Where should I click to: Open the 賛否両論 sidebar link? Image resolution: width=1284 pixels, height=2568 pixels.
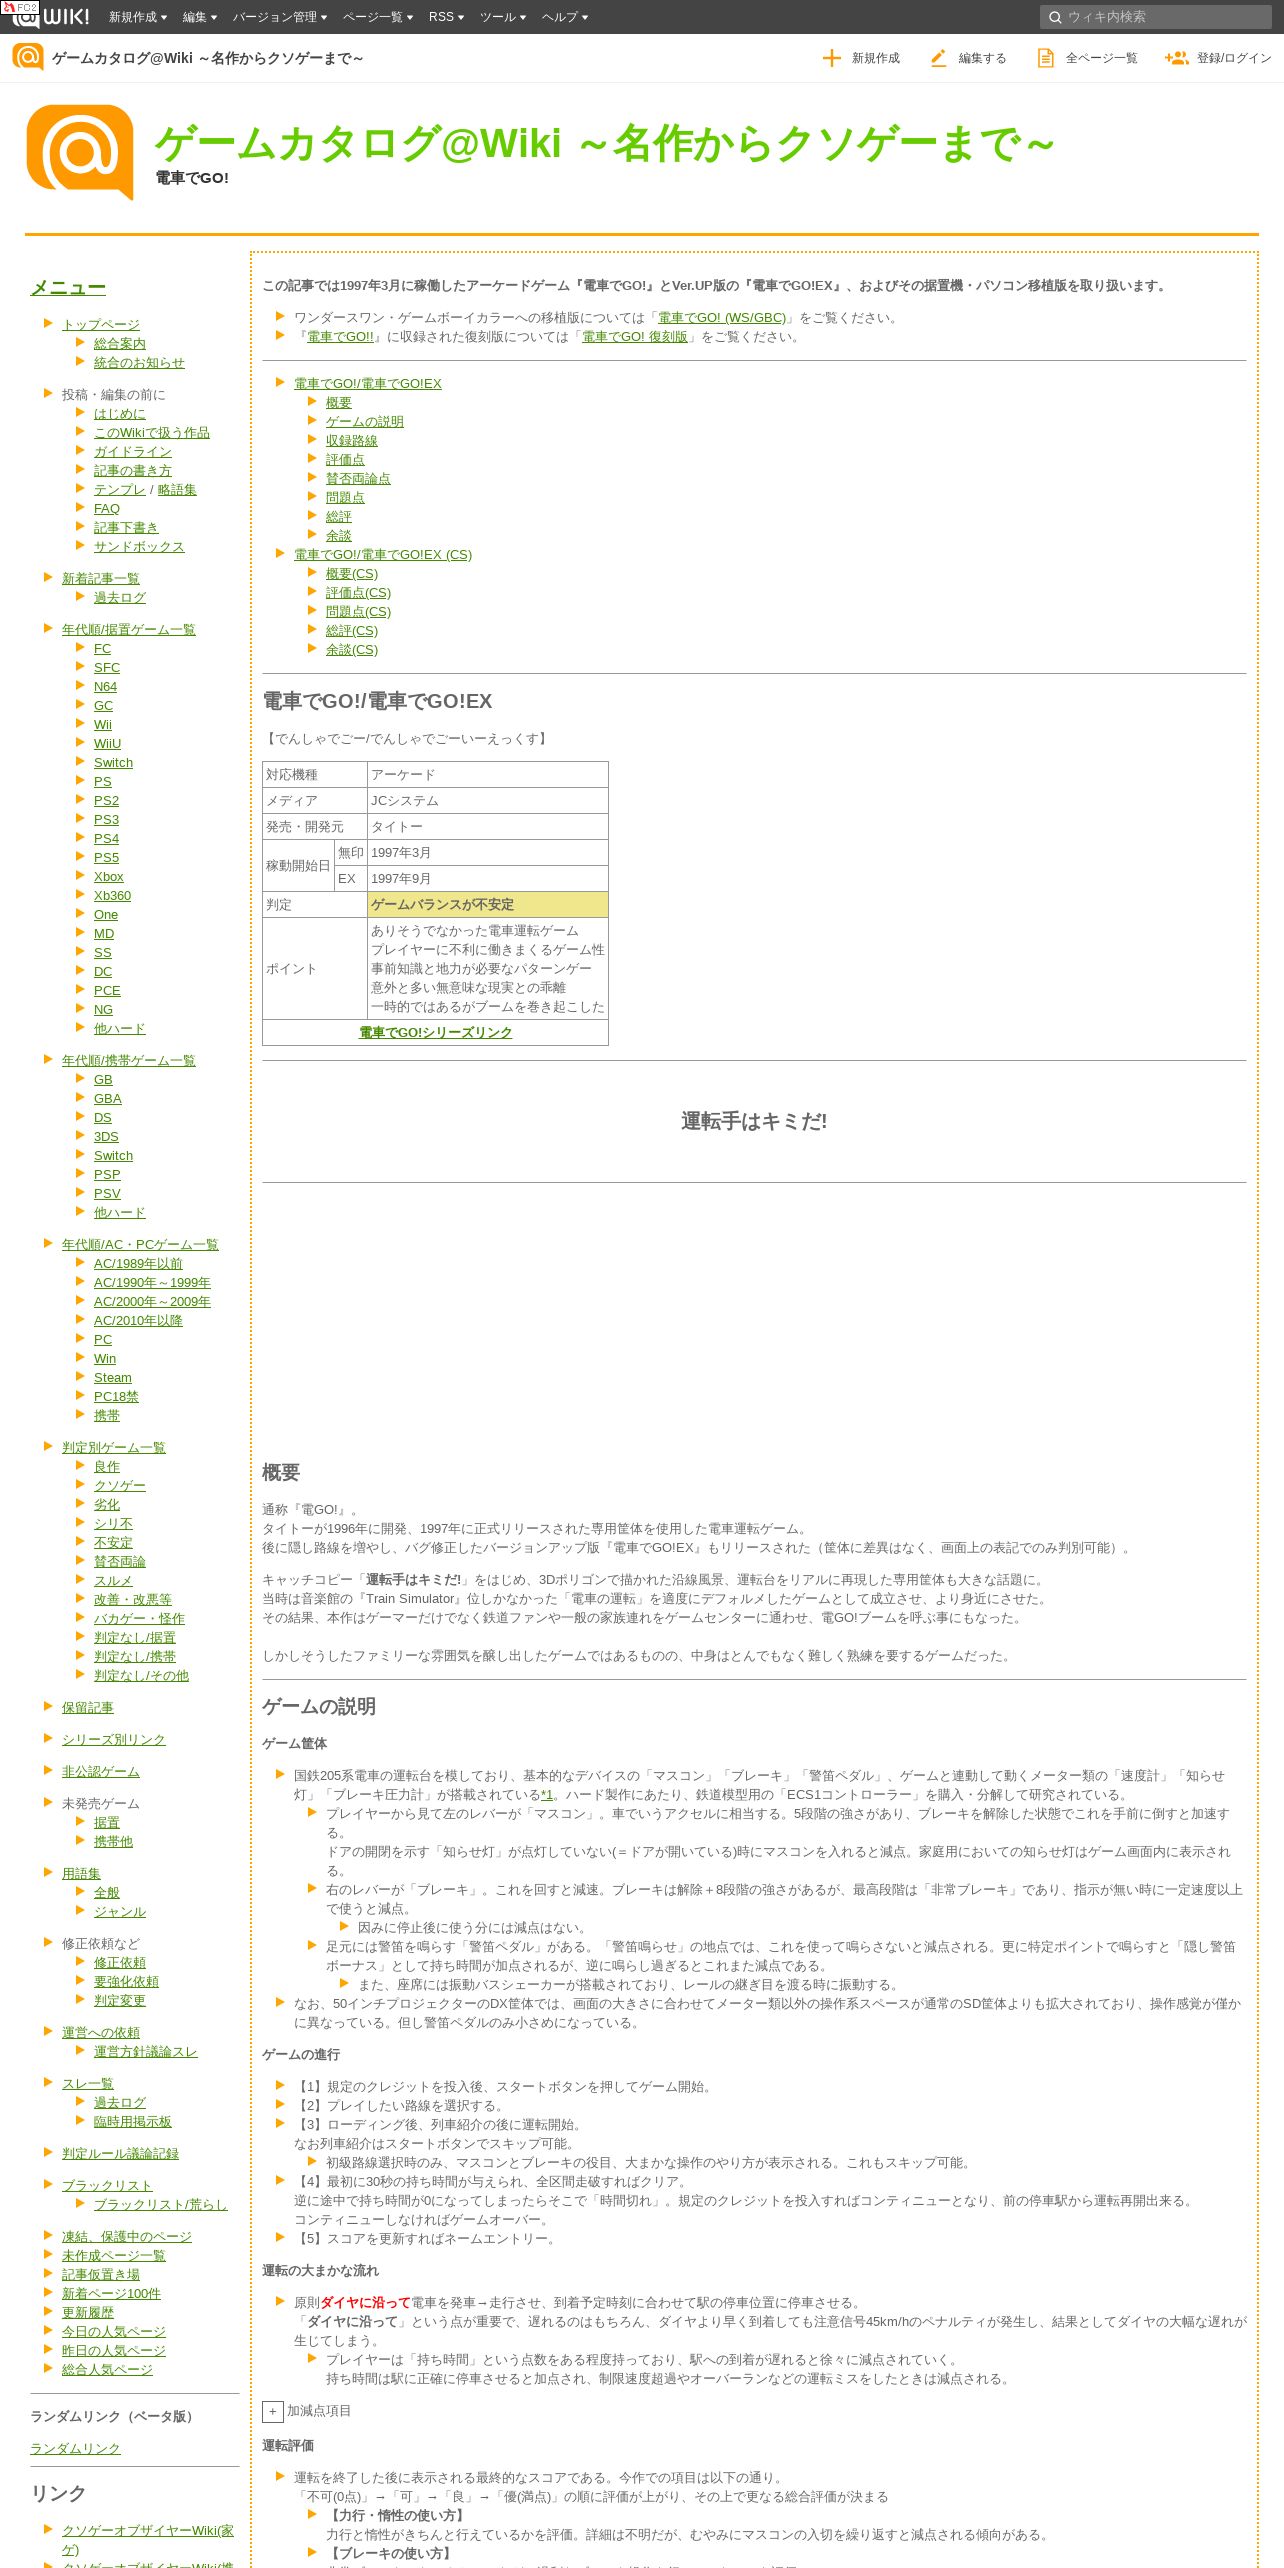coord(120,1562)
